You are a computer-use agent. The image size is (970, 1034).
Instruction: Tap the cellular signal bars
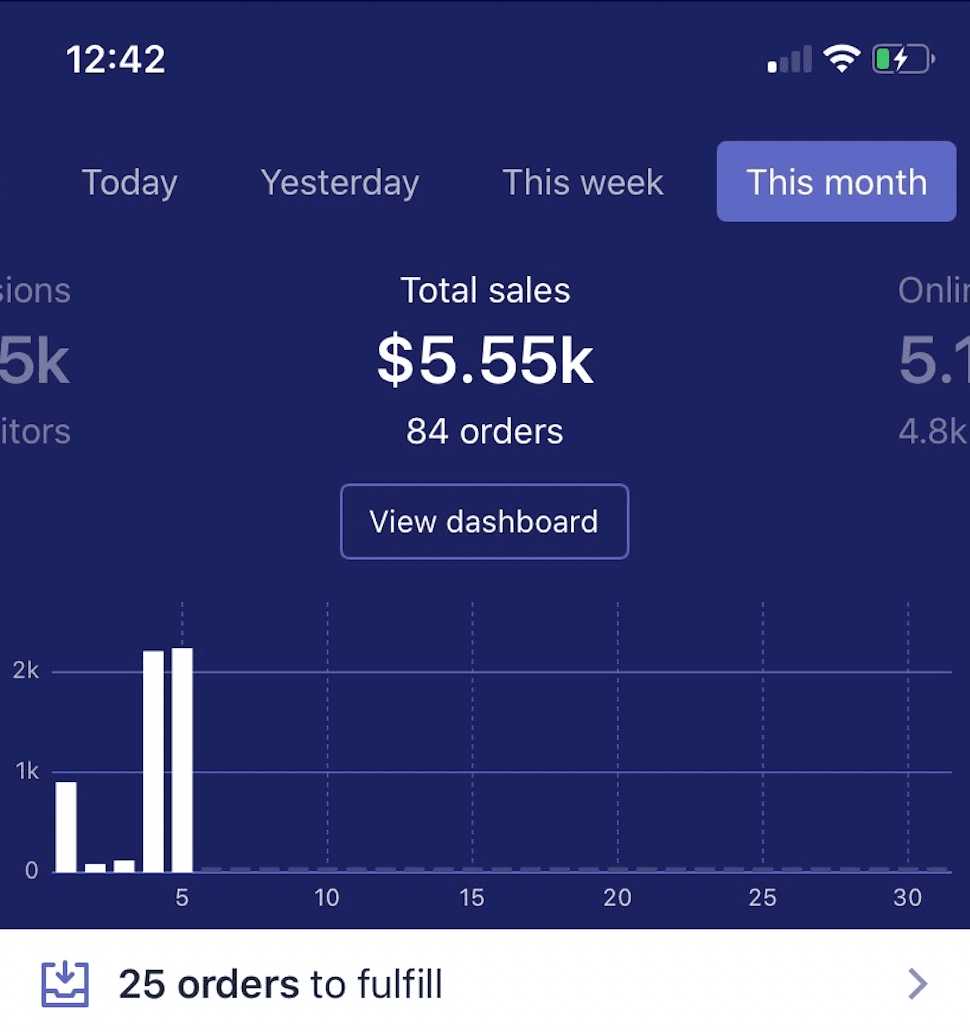[x=790, y=61]
